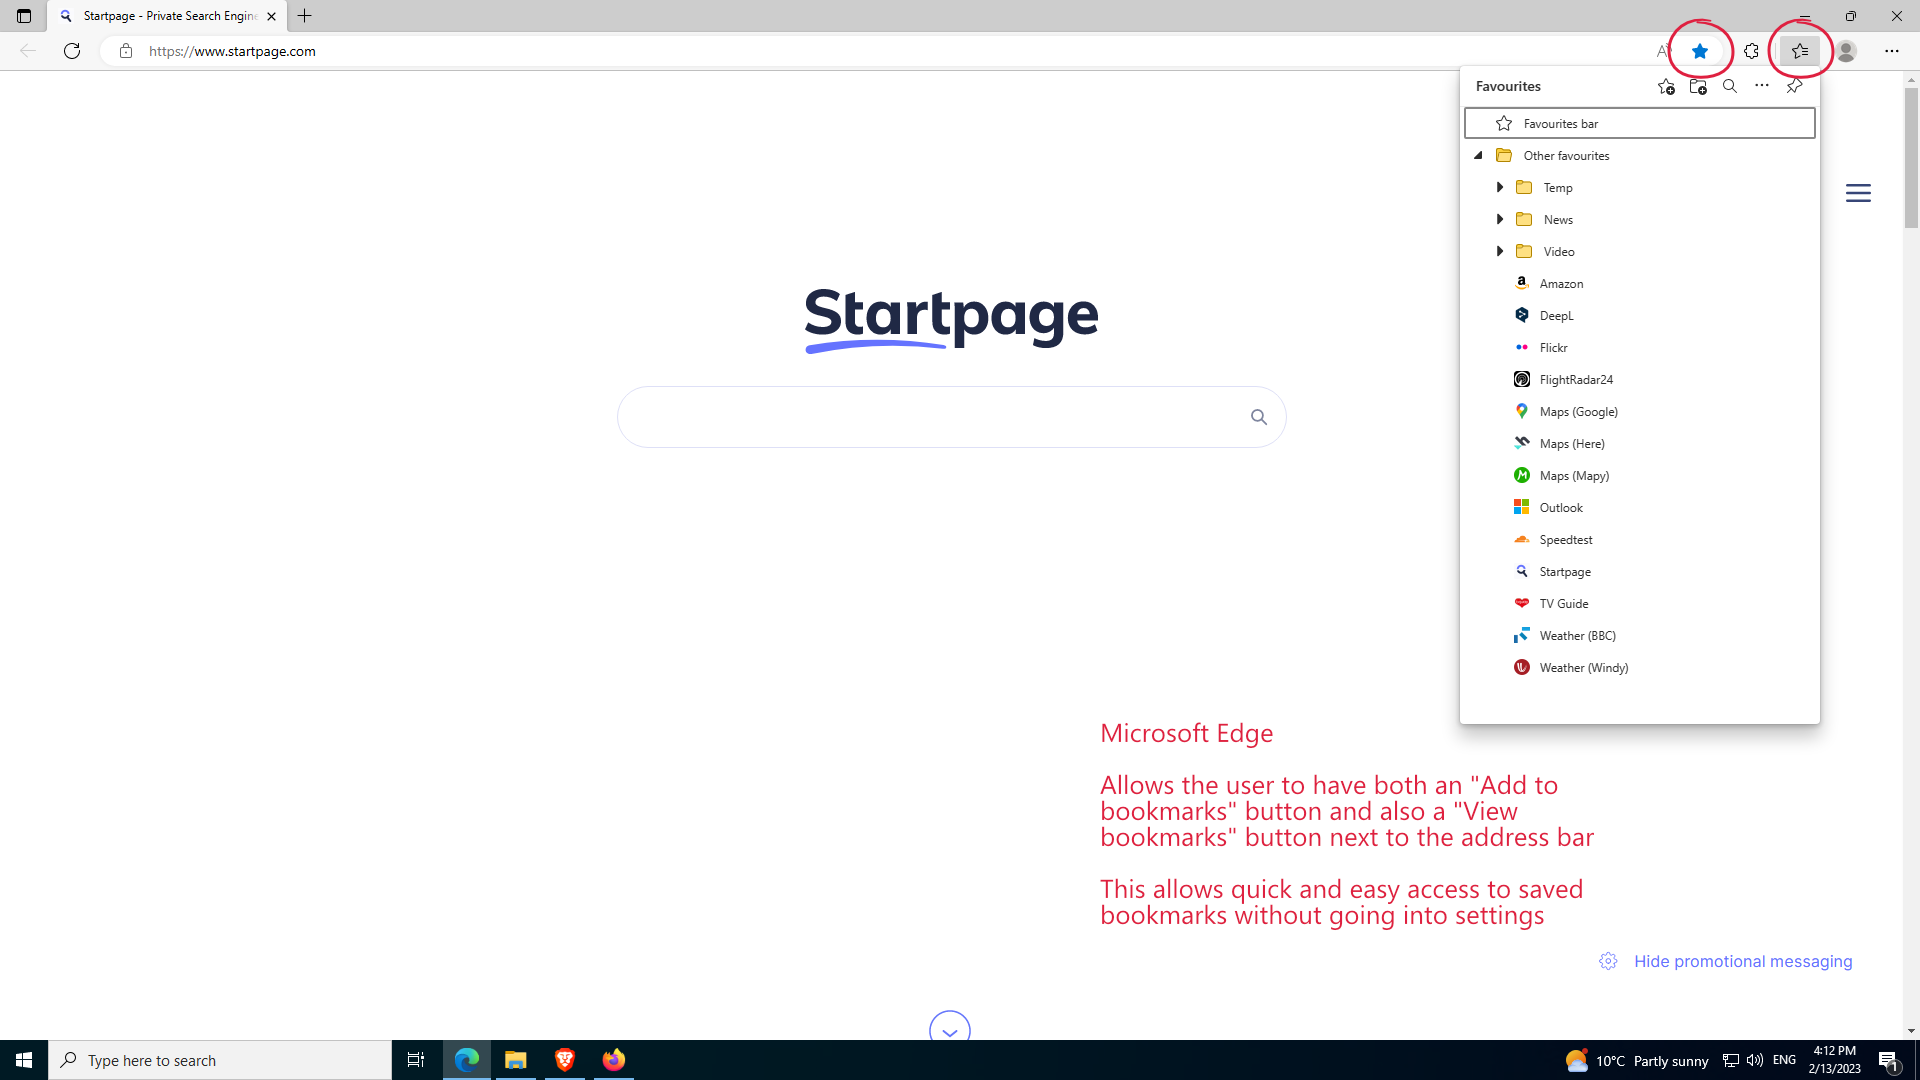Hide promotional messaging on Startpage
Image resolution: width=1920 pixels, height=1080 pixels.
pyautogui.click(x=1742, y=960)
